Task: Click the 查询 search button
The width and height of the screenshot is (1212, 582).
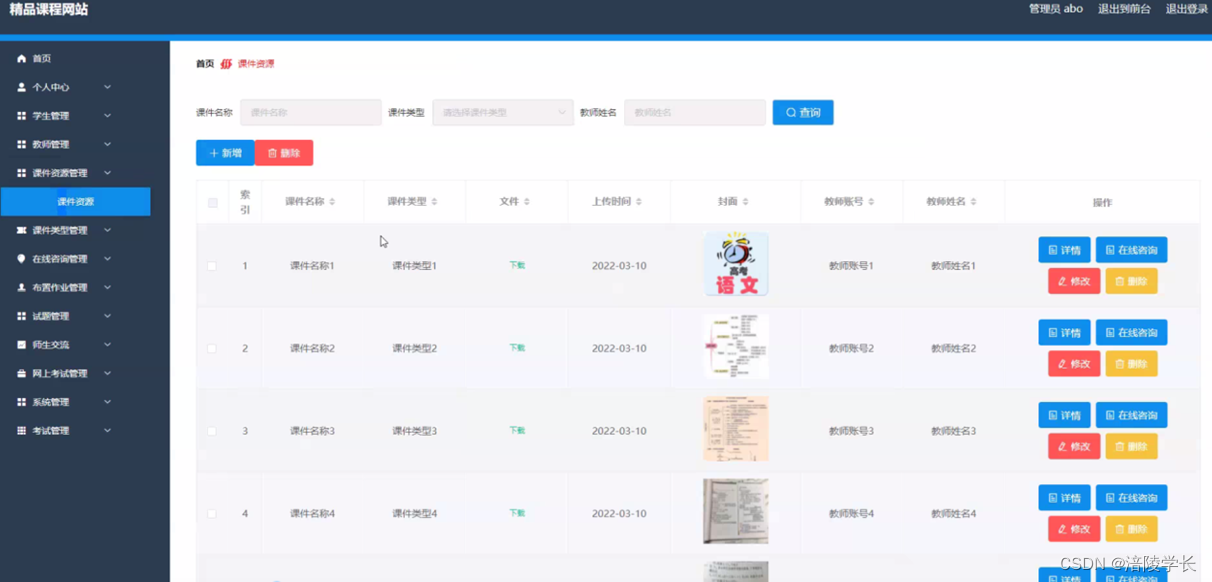Action: click(803, 113)
